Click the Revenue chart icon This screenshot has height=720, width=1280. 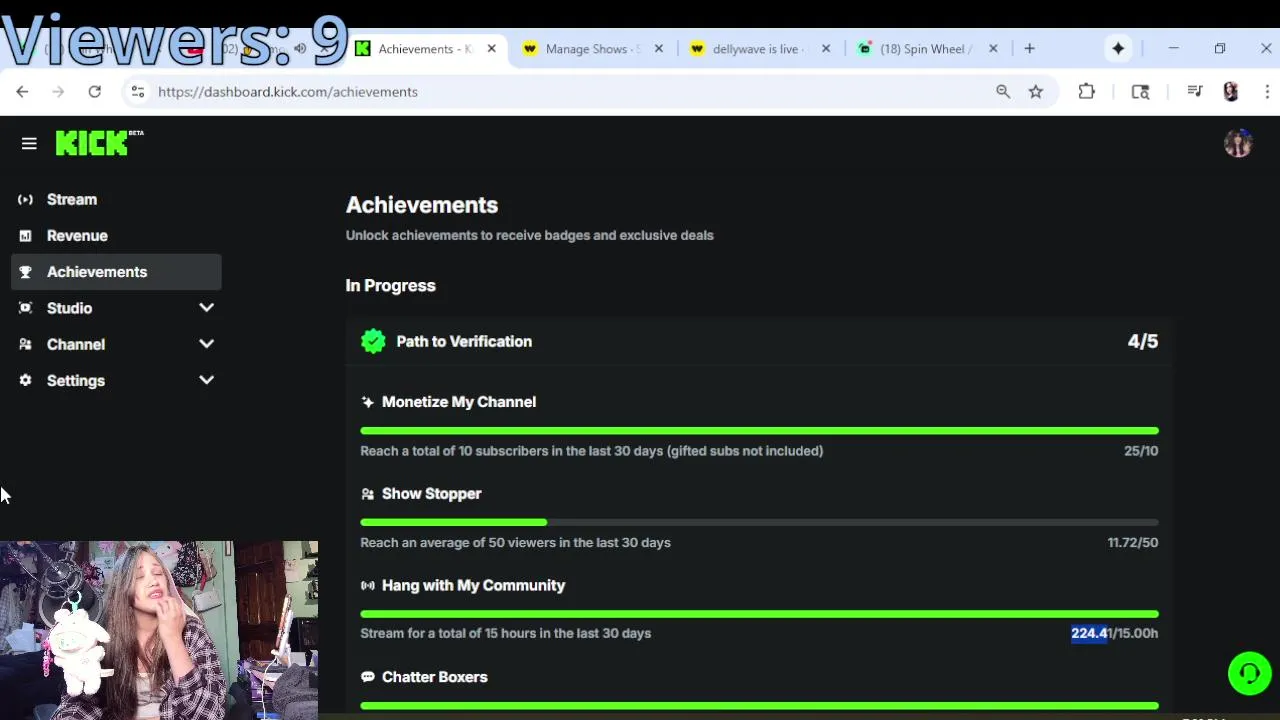[x=25, y=236]
